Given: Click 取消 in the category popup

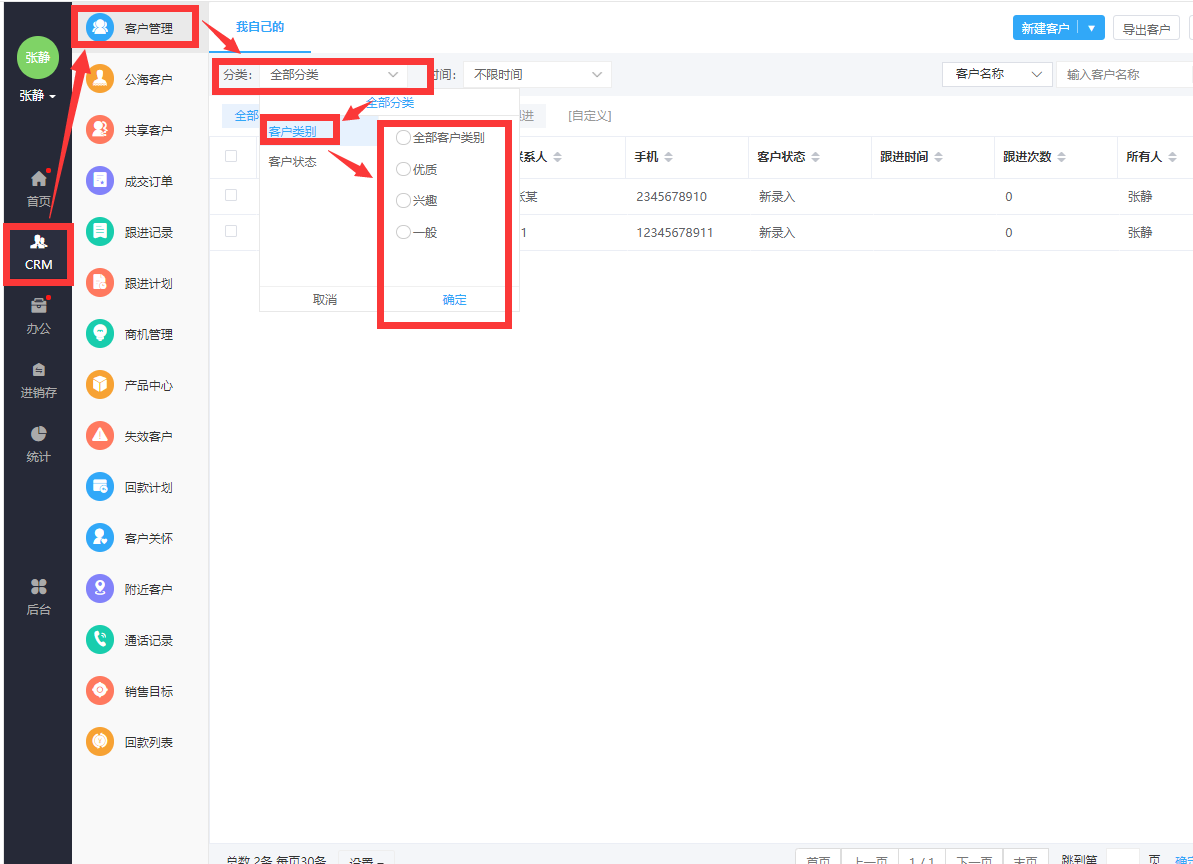Looking at the screenshot, I should pyautogui.click(x=325, y=300).
